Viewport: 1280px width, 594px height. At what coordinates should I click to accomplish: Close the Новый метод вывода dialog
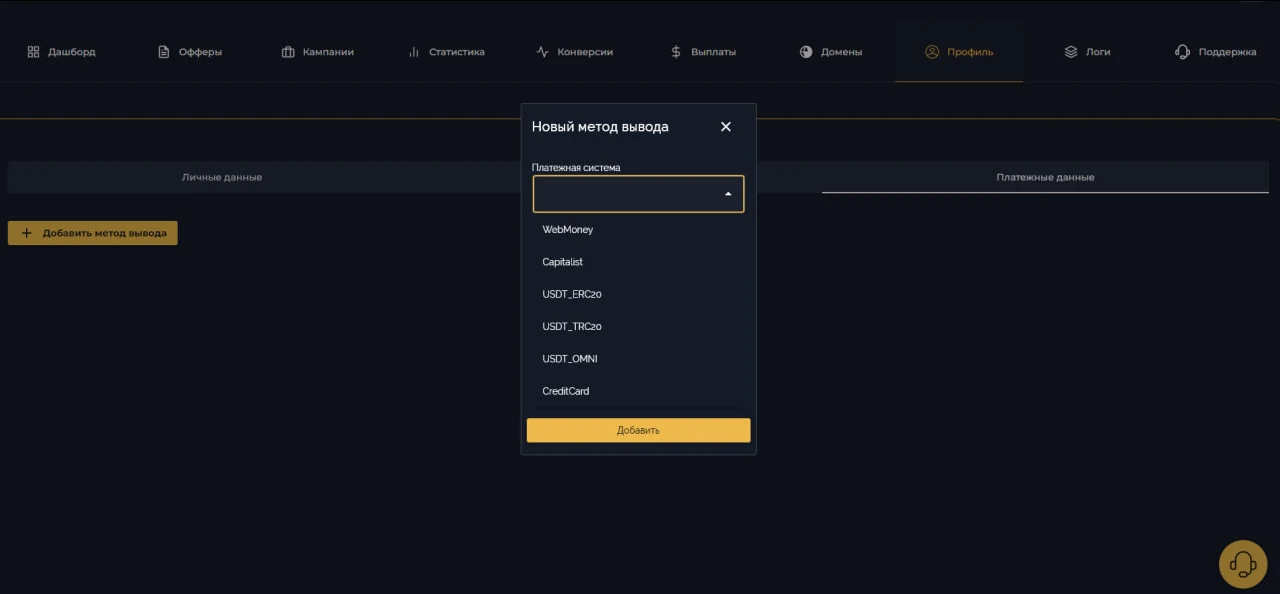726,127
